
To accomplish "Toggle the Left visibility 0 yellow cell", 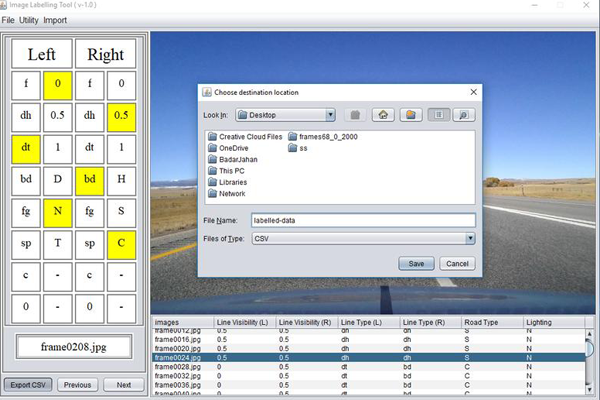I will click(57, 85).
